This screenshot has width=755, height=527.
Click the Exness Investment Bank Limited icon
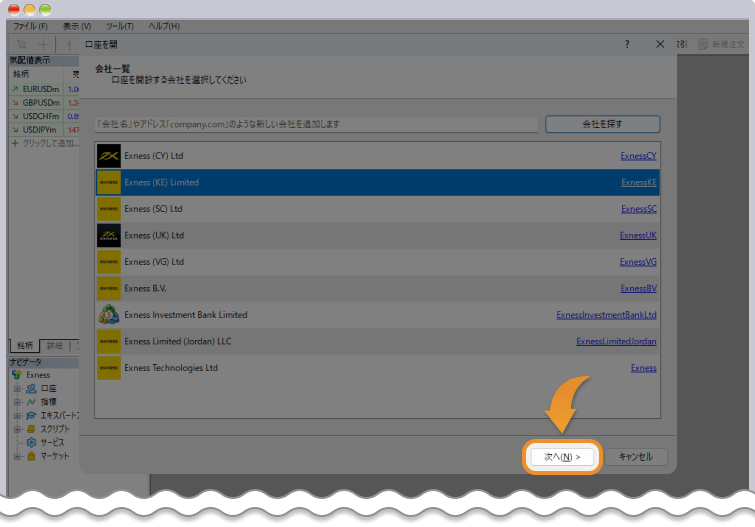[x=108, y=315]
